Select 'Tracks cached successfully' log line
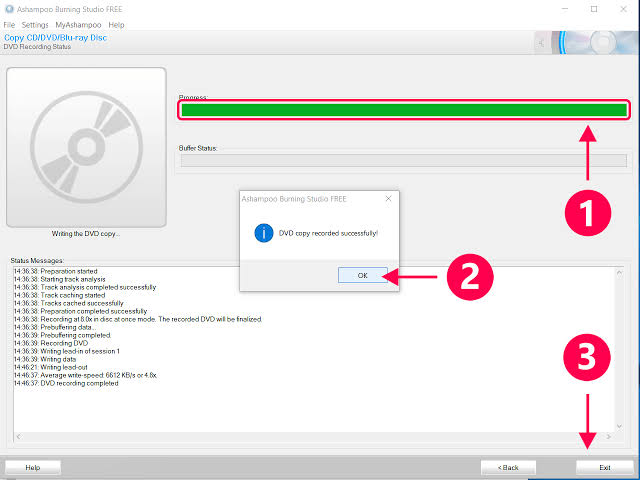The image size is (640, 480). 69,303
